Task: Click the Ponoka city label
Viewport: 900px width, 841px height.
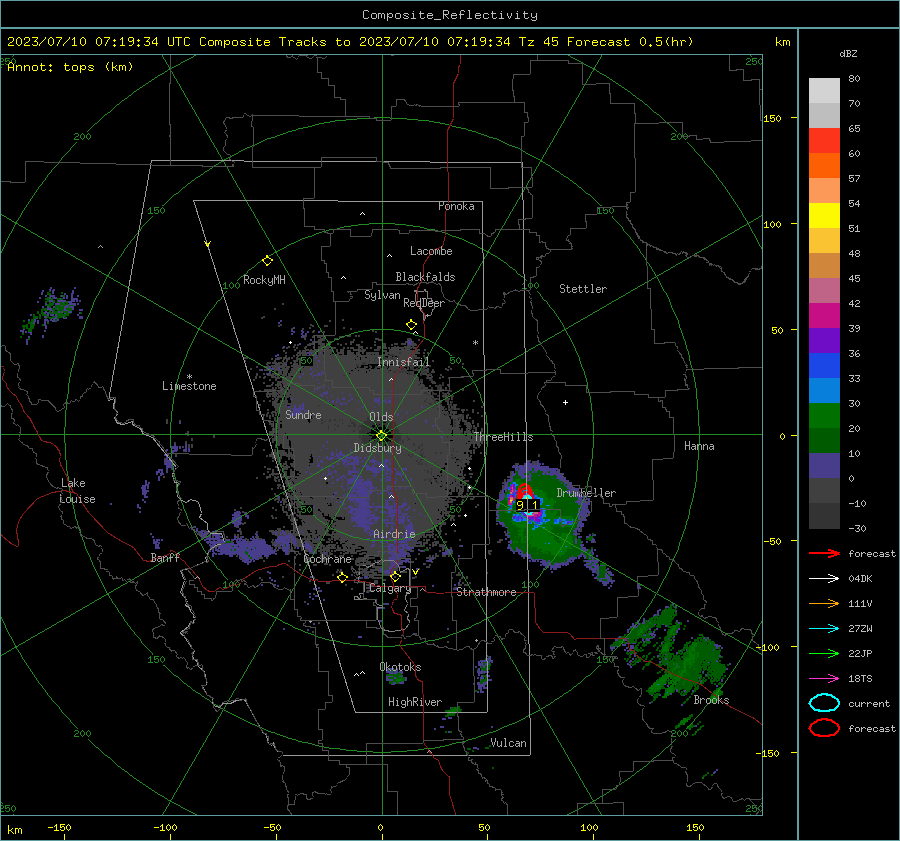Action: click(x=456, y=206)
